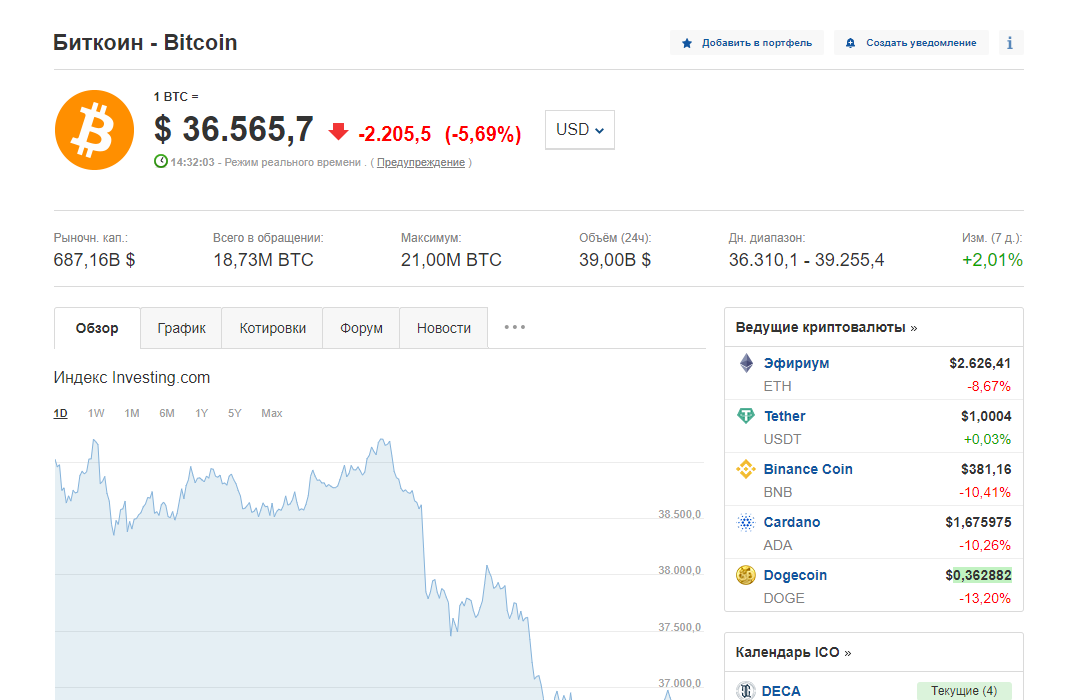The image size is (1073, 700).
Task: Click the $2.626,41 Ethereum price
Action: [980, 363]
